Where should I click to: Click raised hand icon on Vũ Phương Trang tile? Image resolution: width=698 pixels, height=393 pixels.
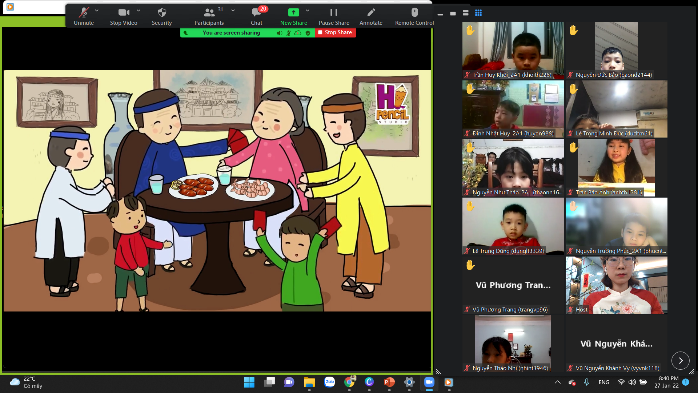(470, 265)
